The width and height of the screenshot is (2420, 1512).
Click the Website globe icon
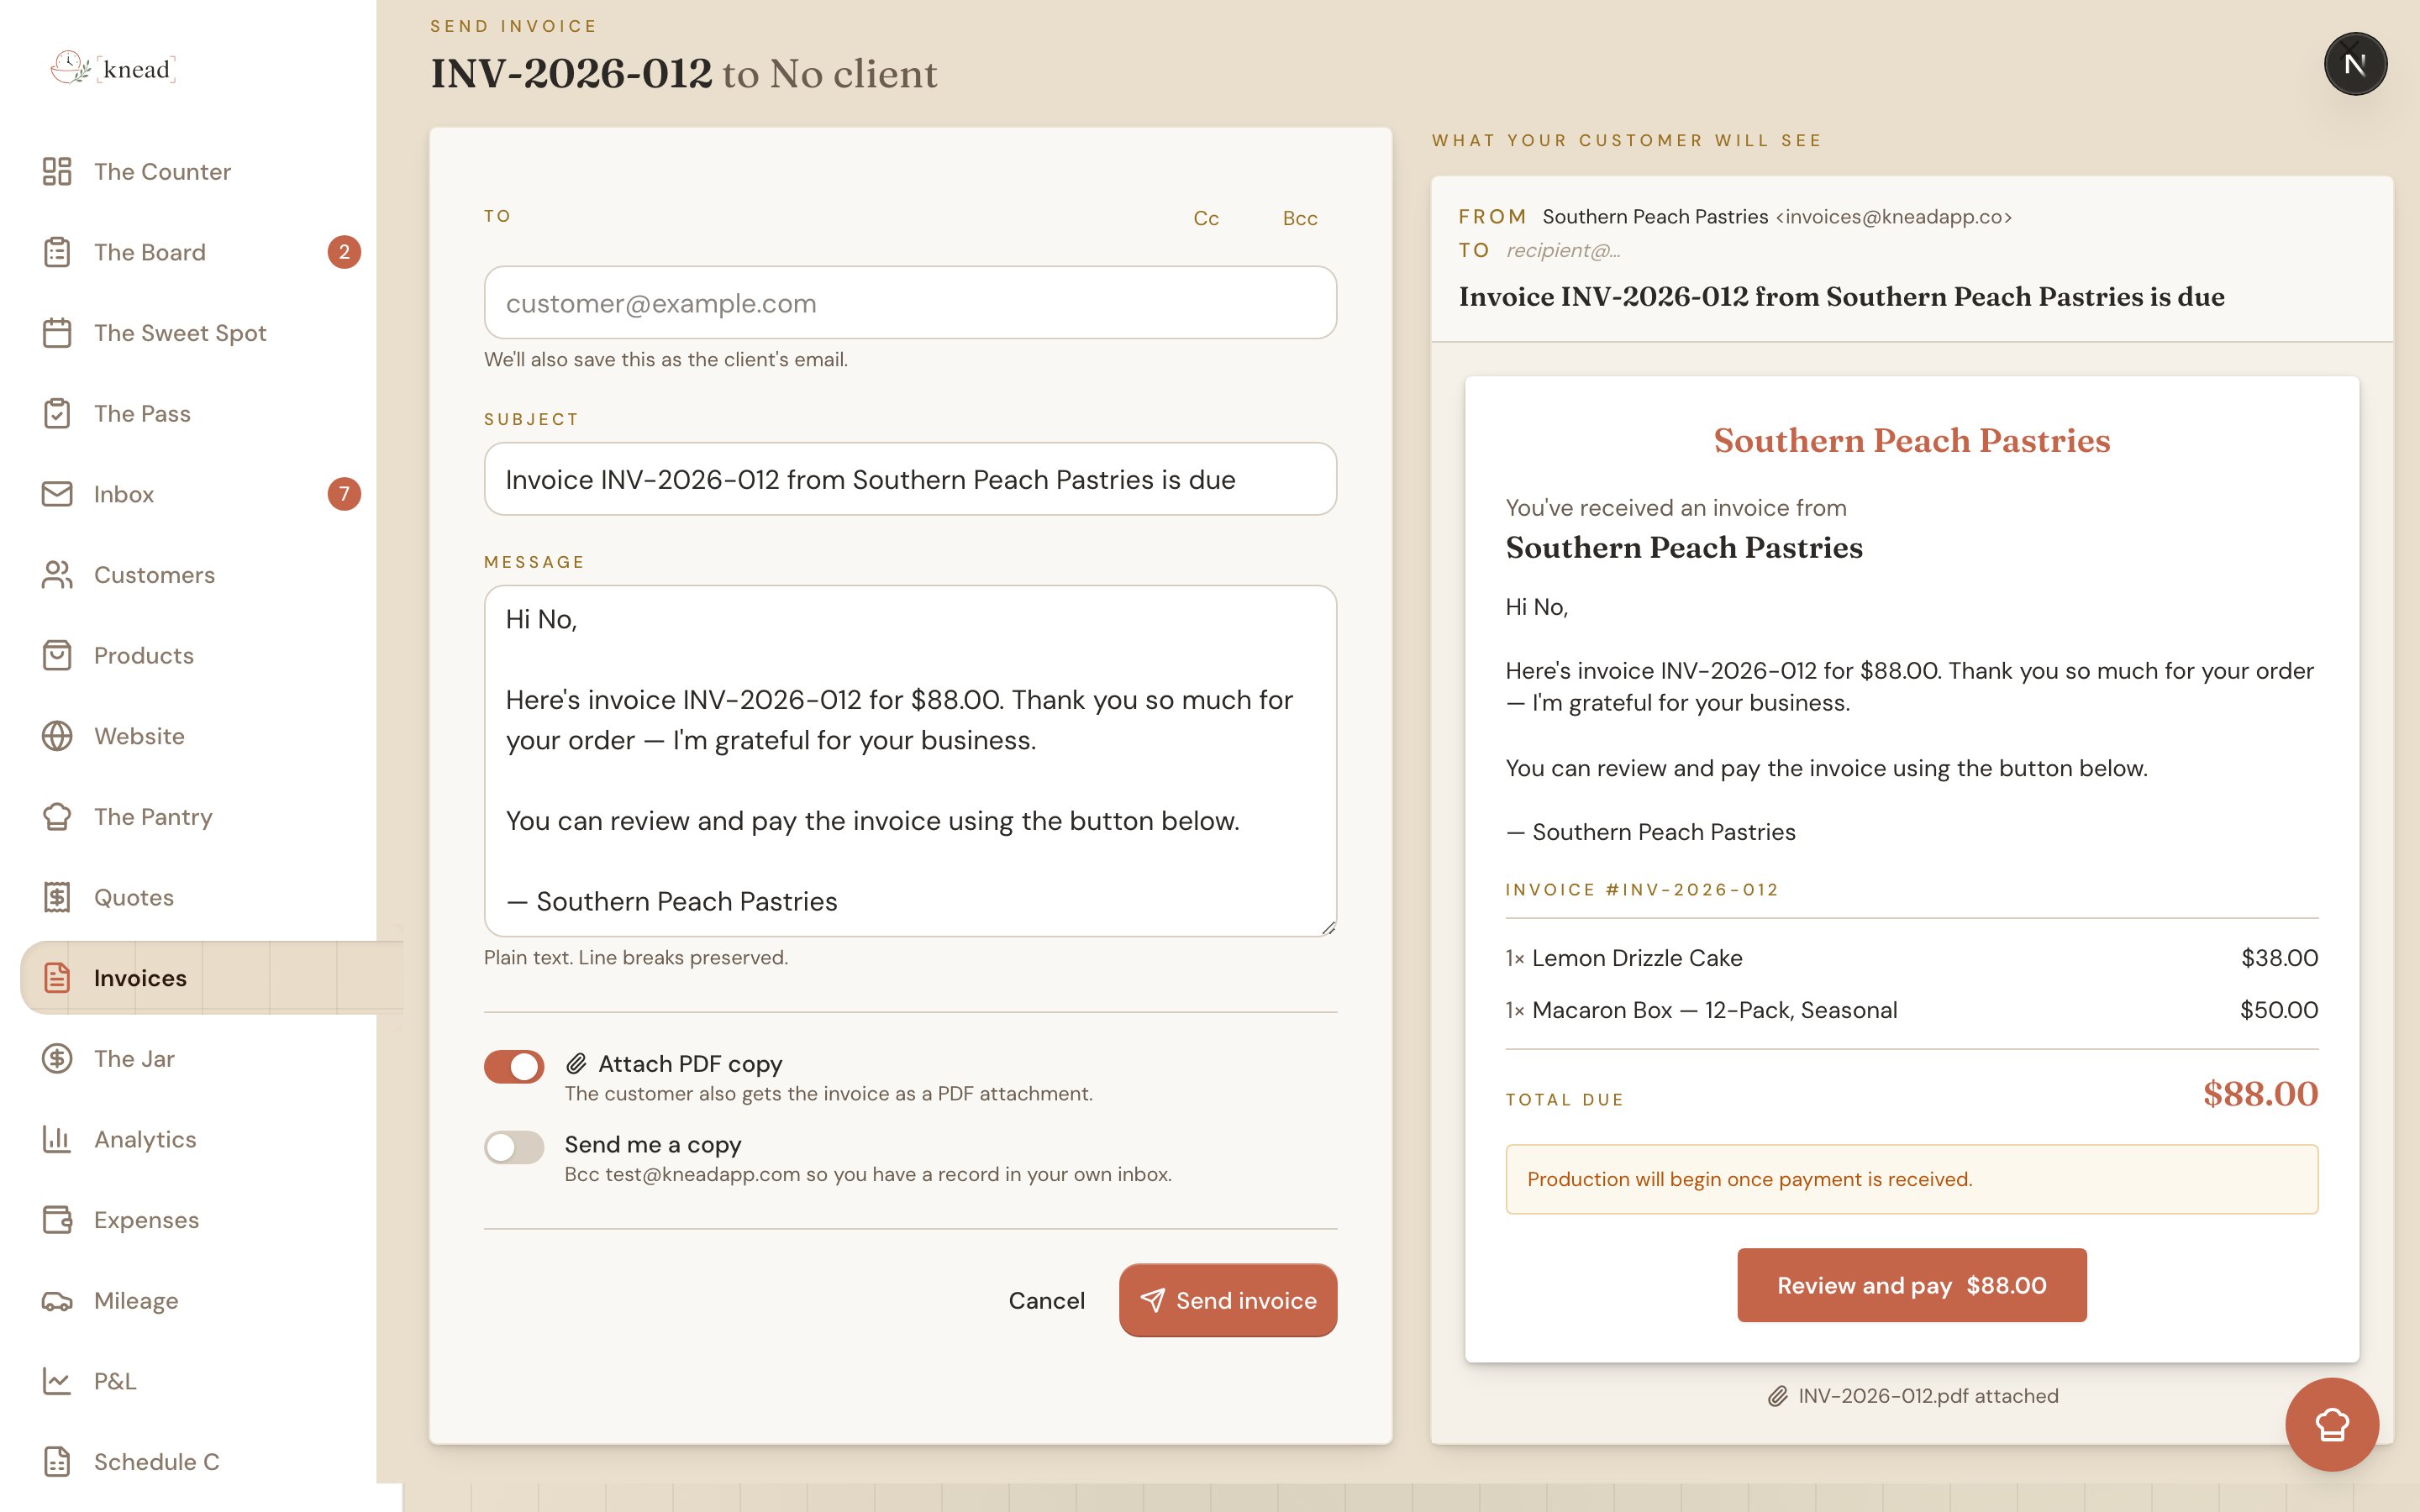(x=57, y=736)
